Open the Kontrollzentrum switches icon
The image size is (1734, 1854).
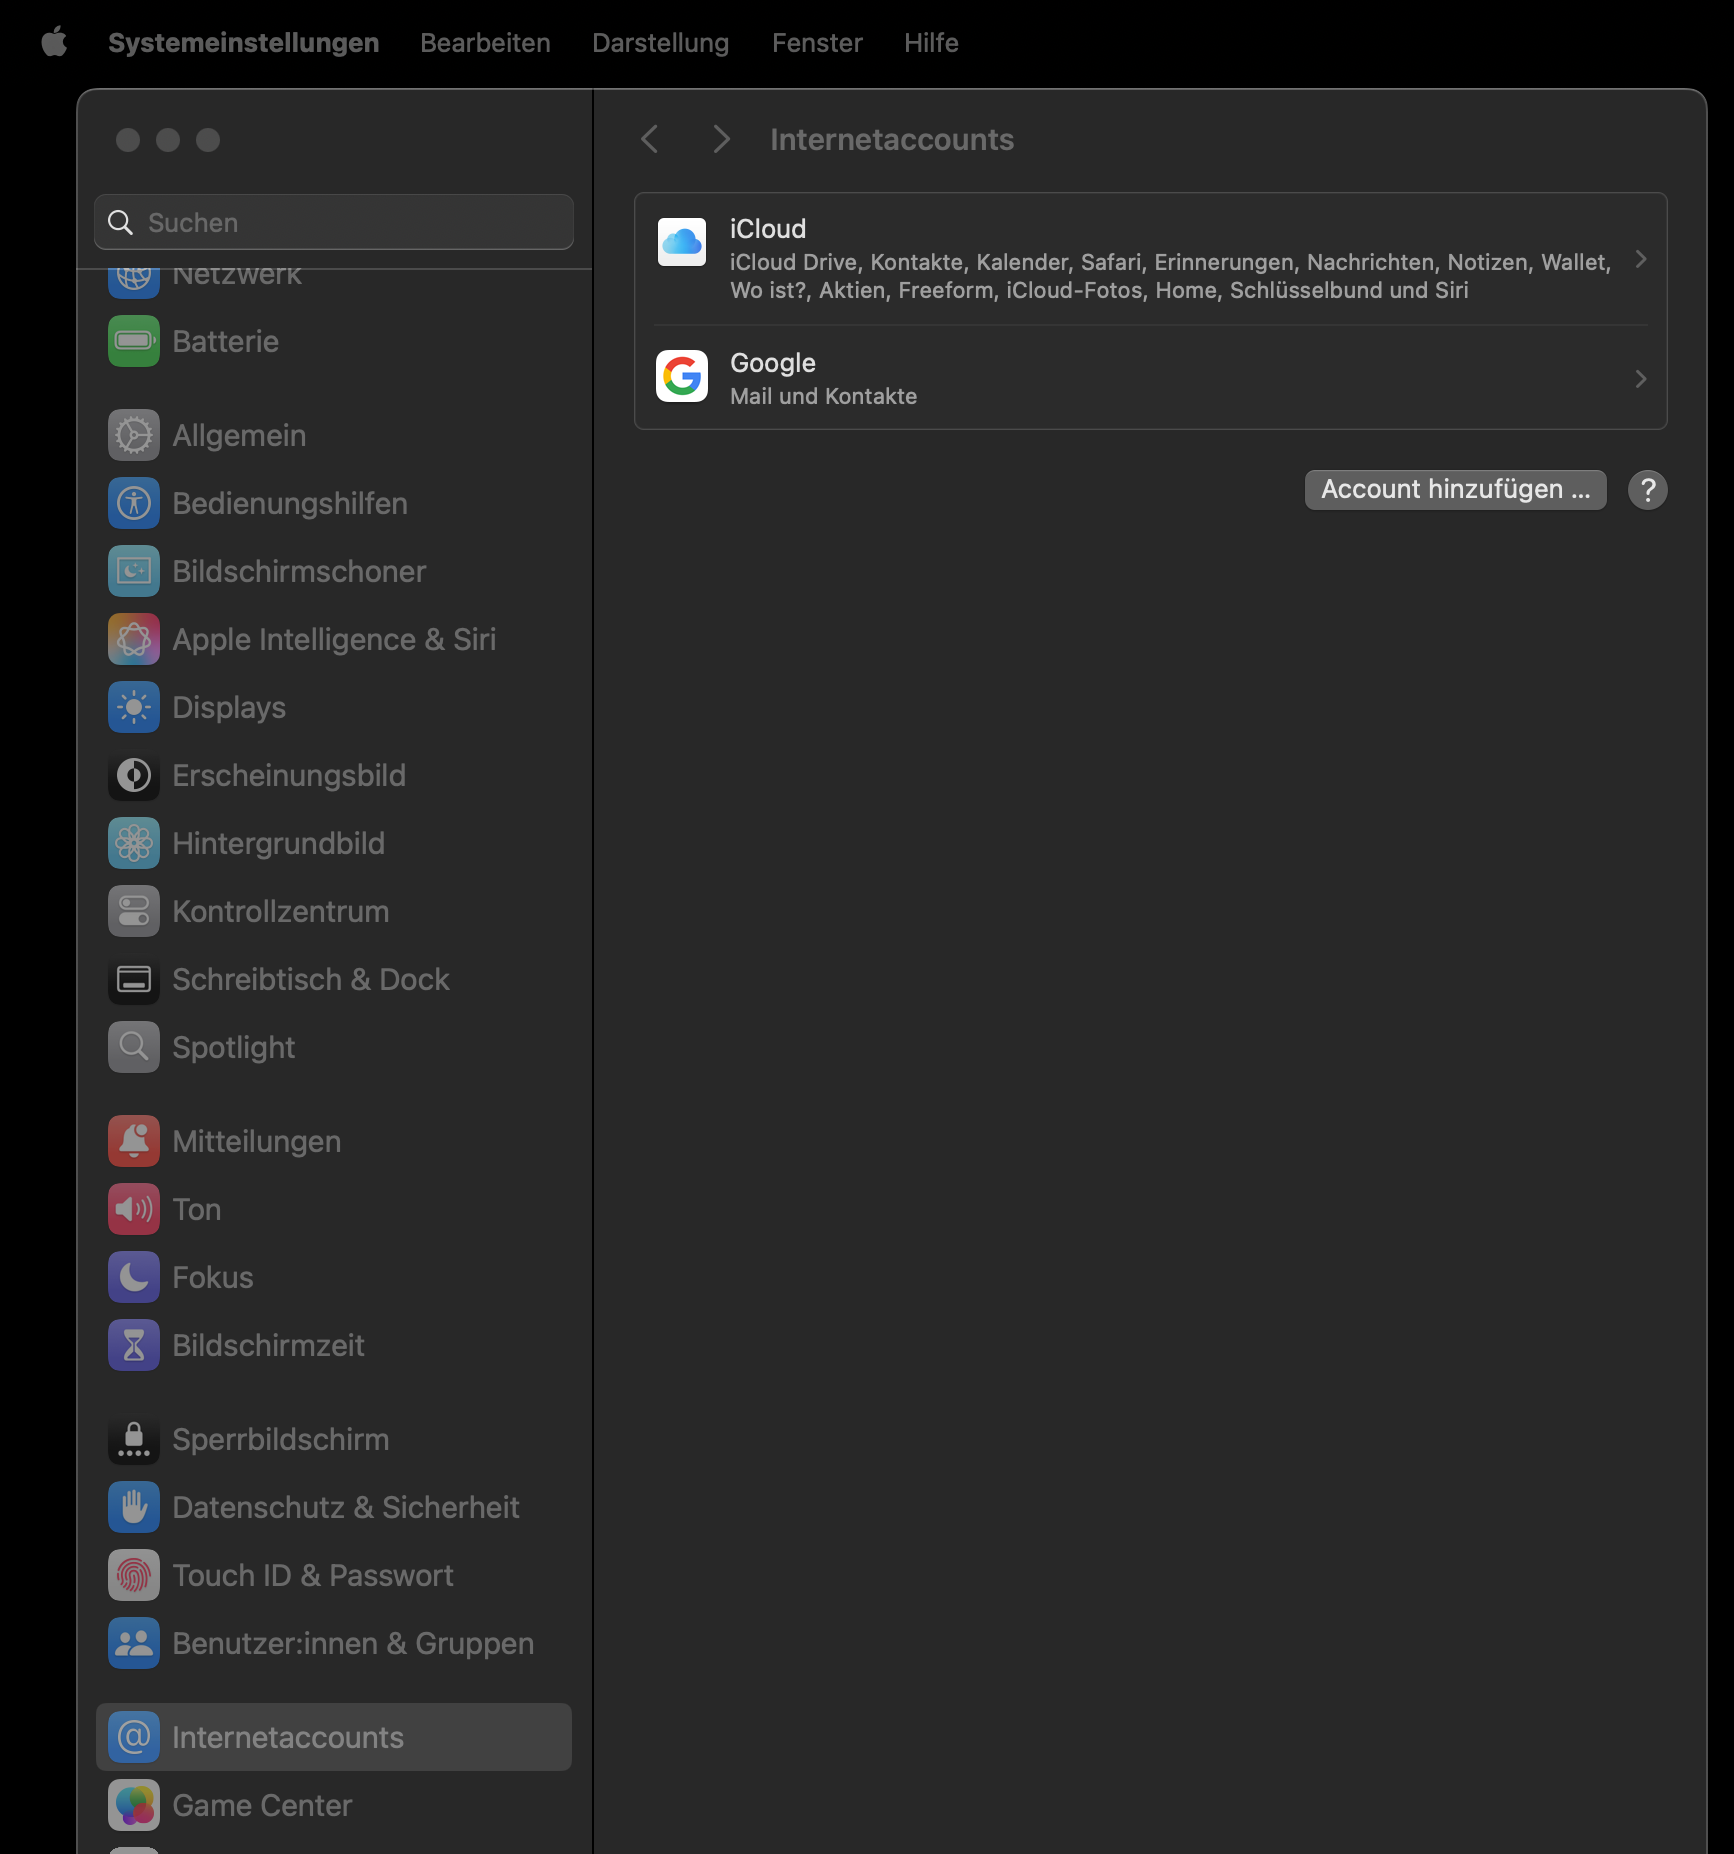[x=134, y=911]
